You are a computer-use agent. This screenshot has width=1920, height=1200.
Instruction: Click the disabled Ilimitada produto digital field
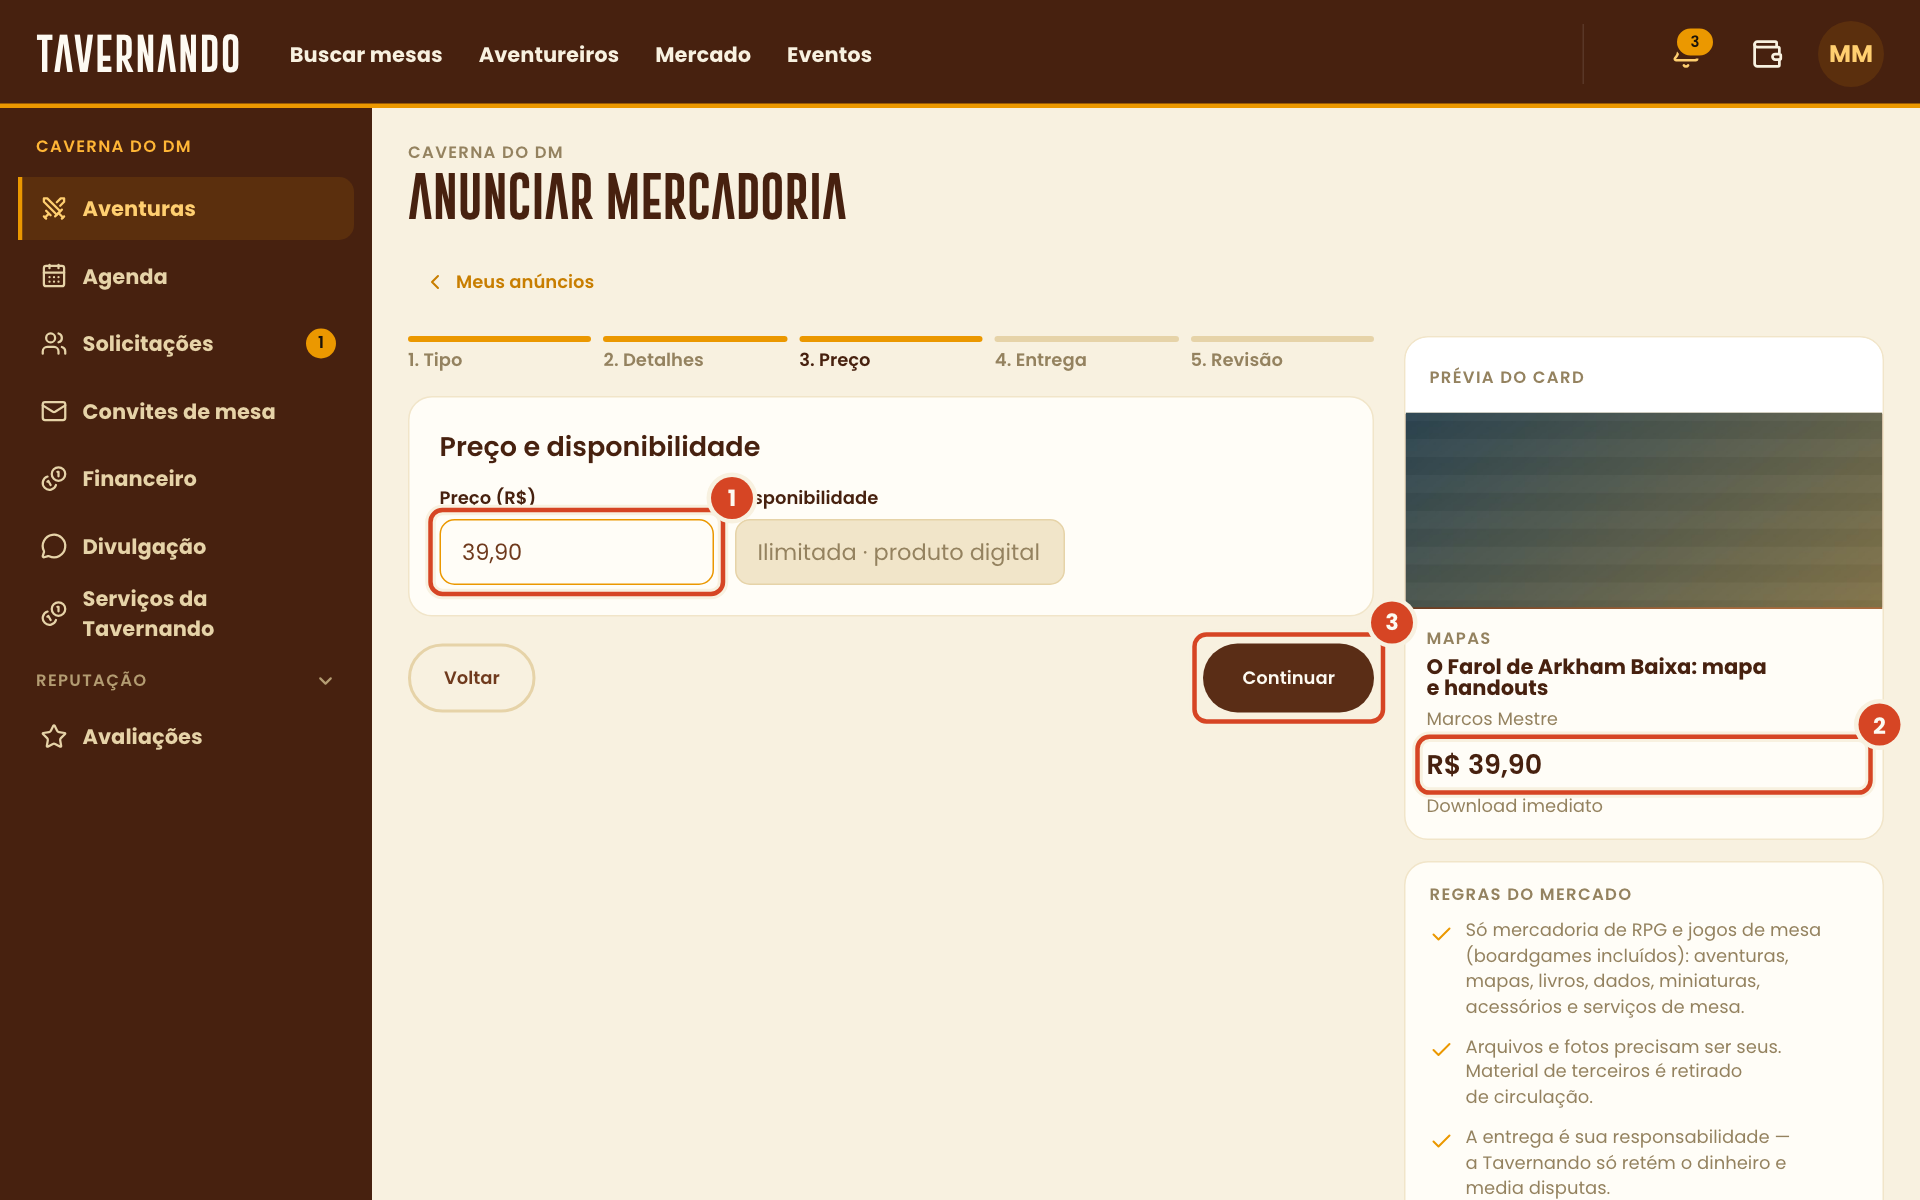[900, 552]
